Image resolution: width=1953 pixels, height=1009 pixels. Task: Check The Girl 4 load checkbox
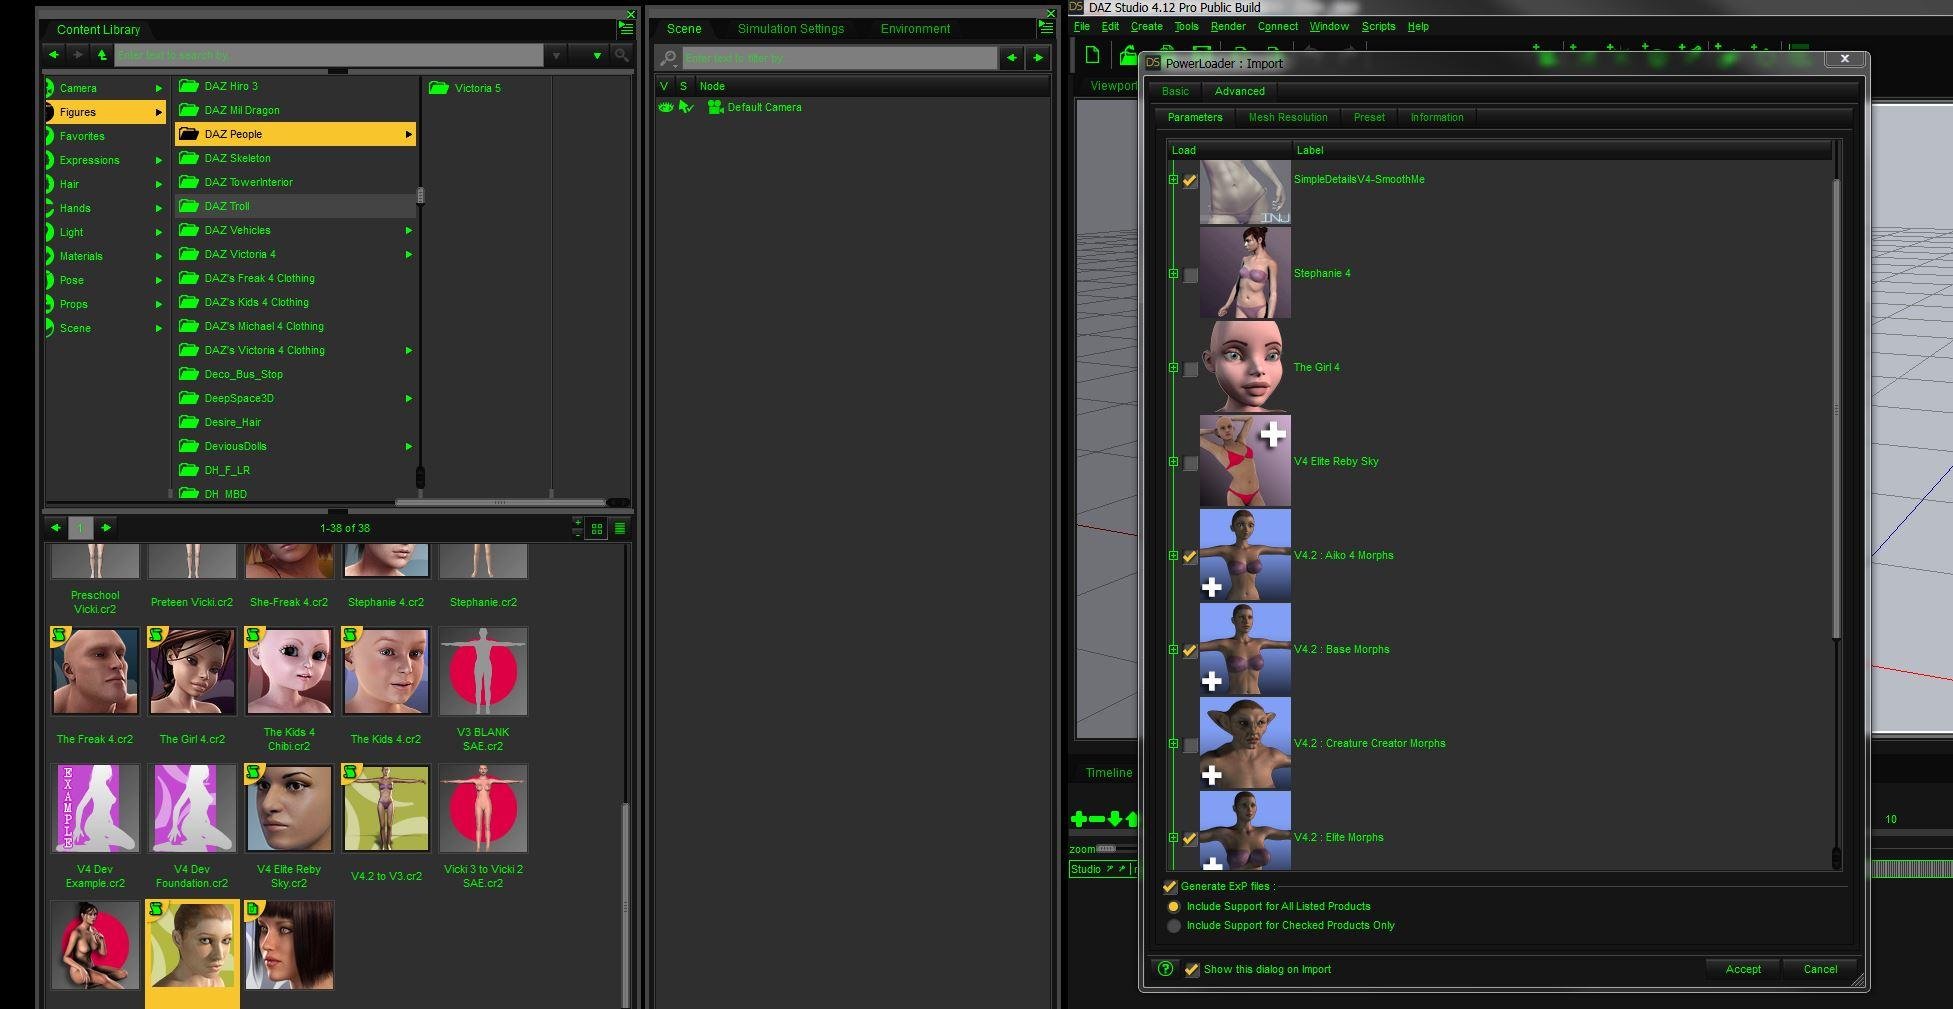1190,369
